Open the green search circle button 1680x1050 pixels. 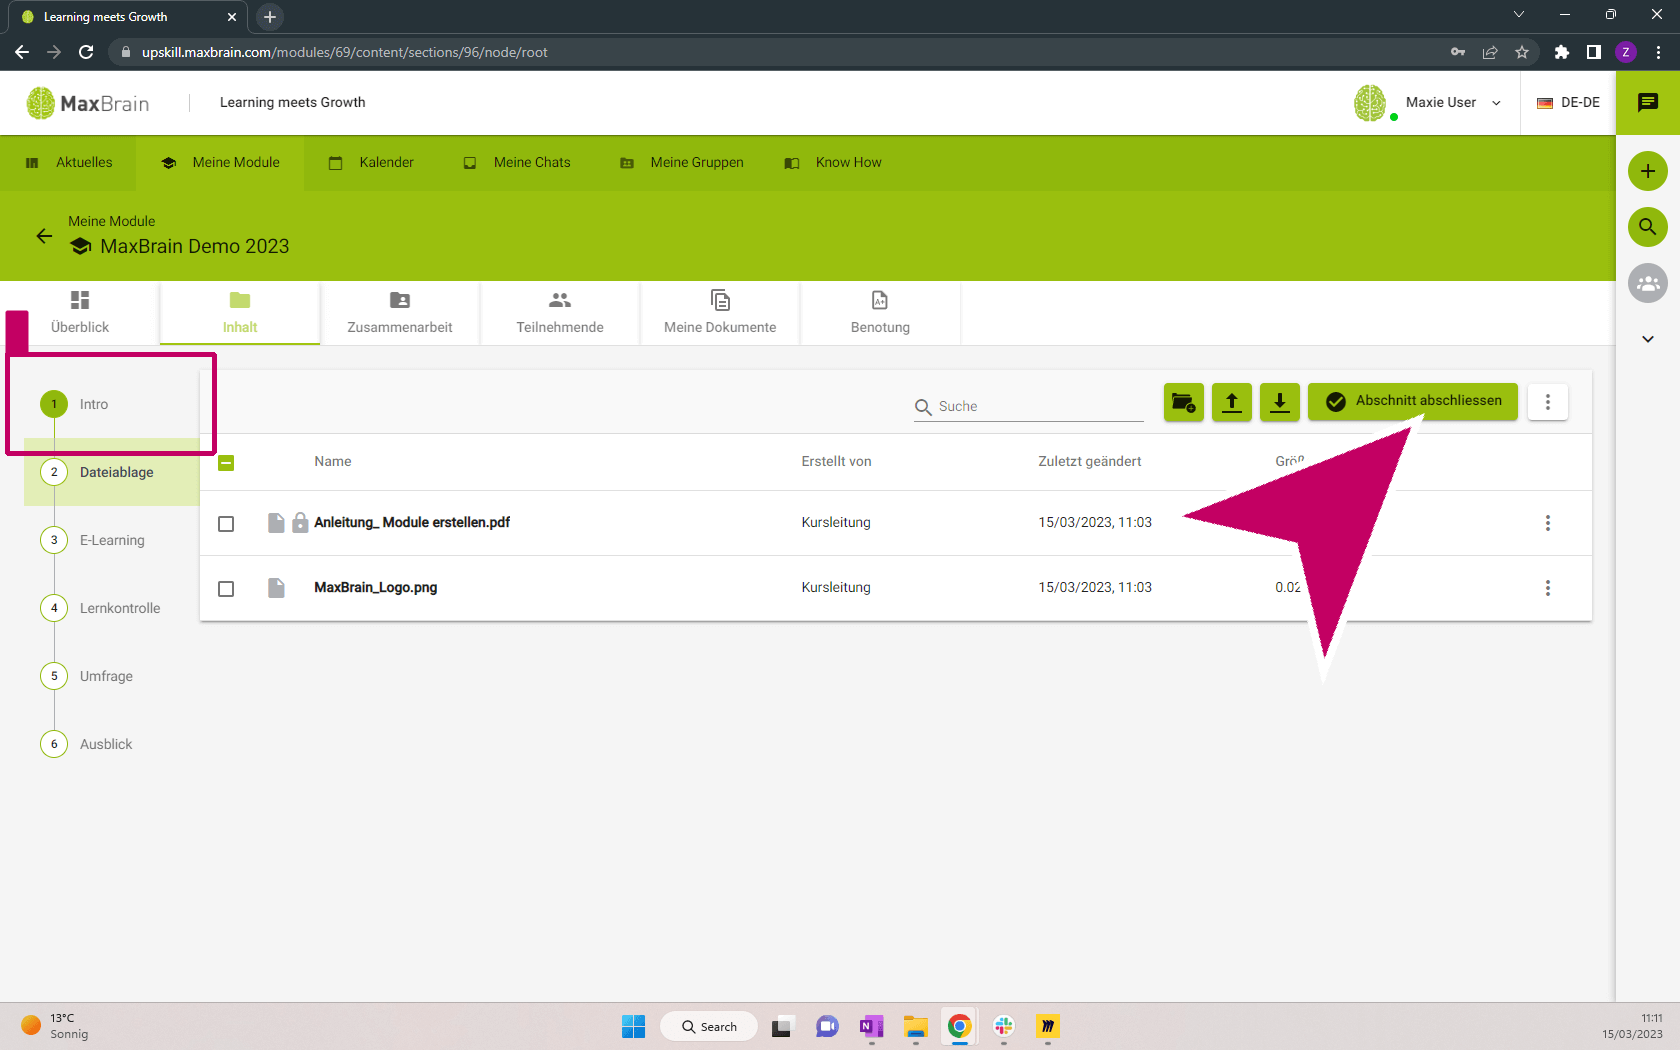click(1648, 227)
